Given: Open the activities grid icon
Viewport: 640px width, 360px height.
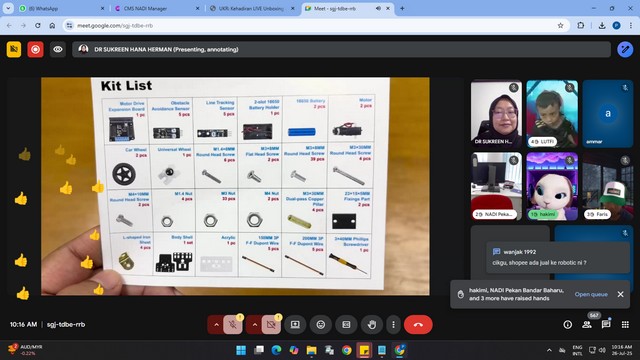Looking at the screenshot, I should [x=625, y=324].
